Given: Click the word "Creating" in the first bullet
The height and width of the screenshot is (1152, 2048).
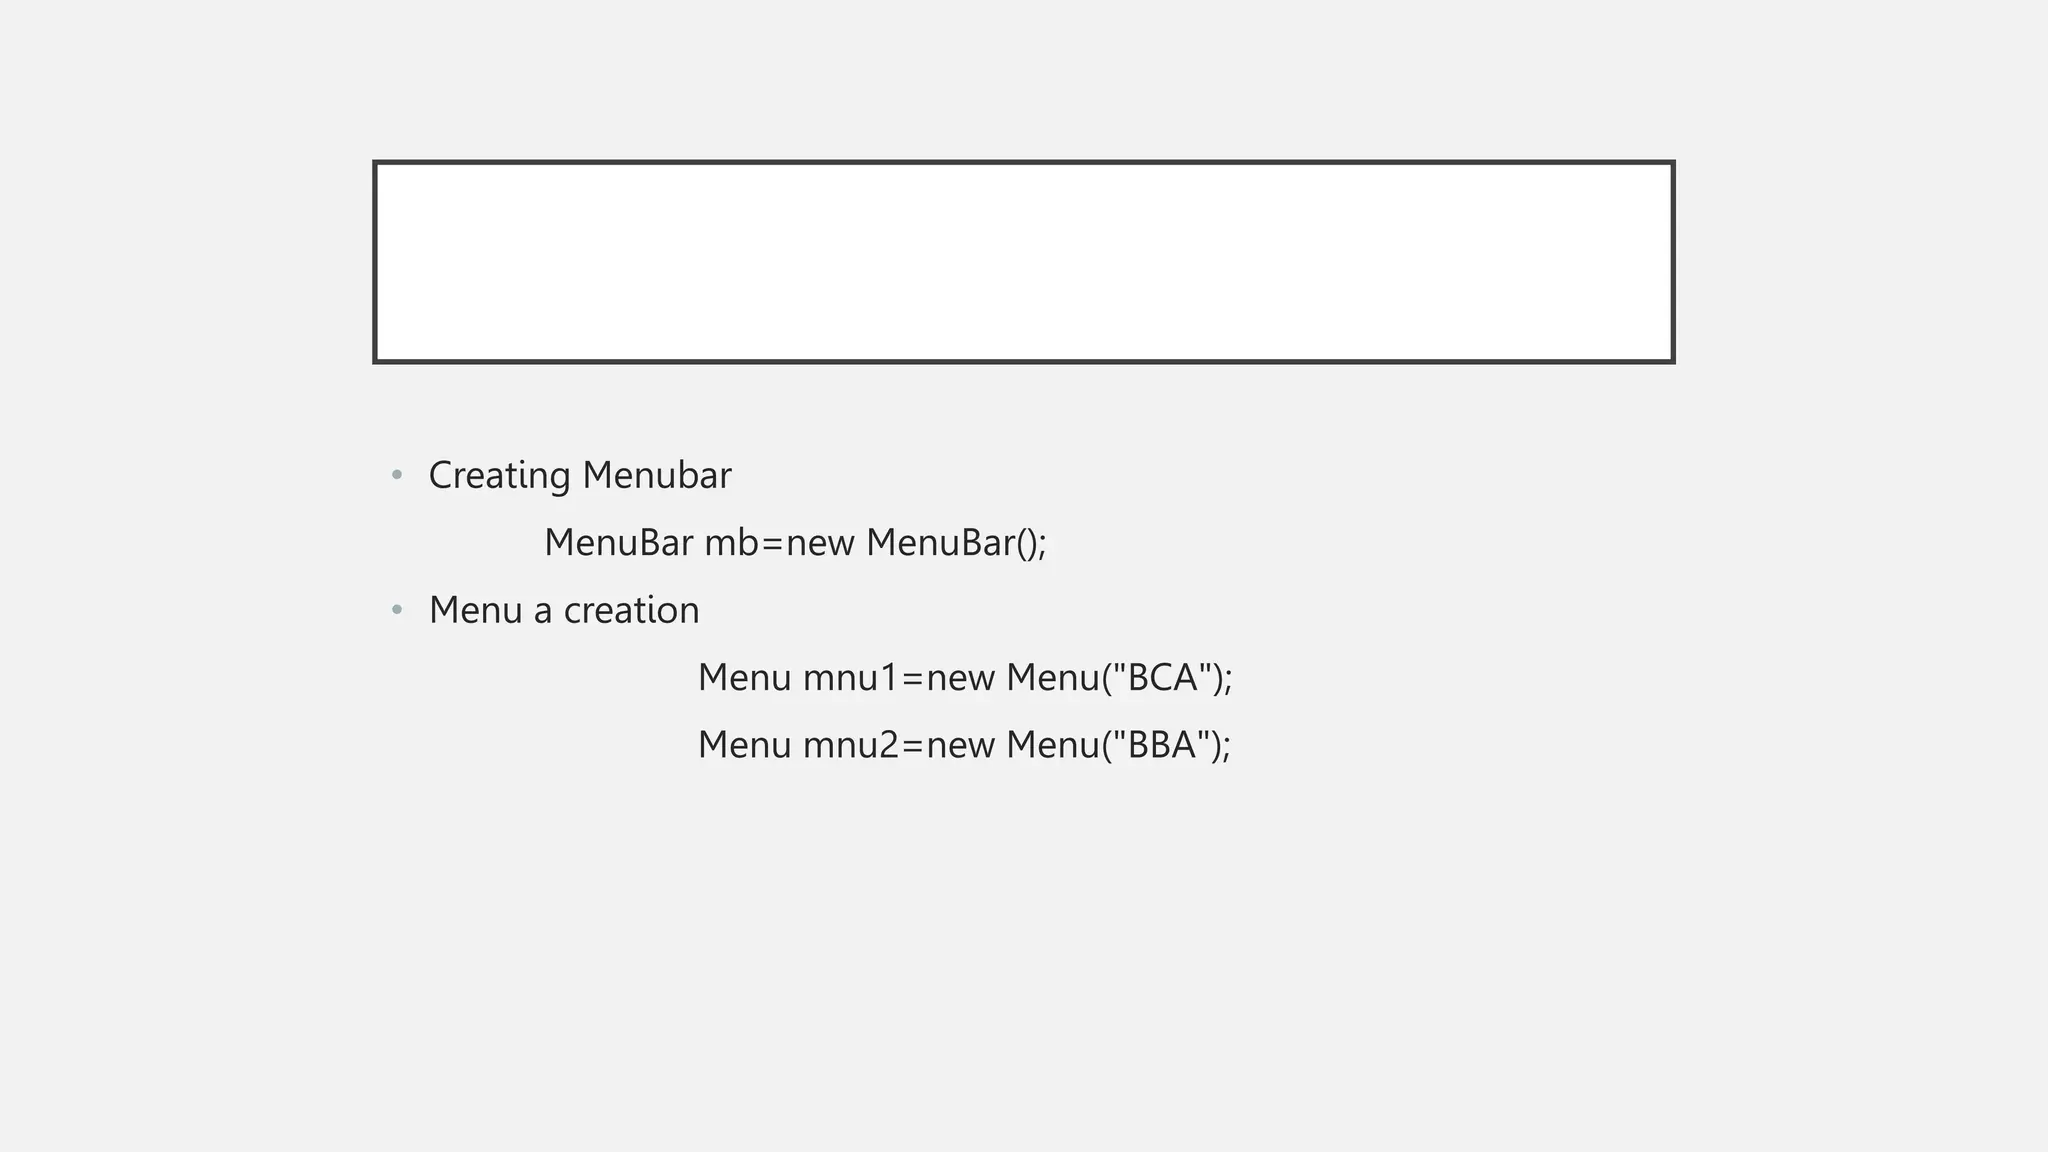Looking at the screenshot, I should [x=499, y=475].
